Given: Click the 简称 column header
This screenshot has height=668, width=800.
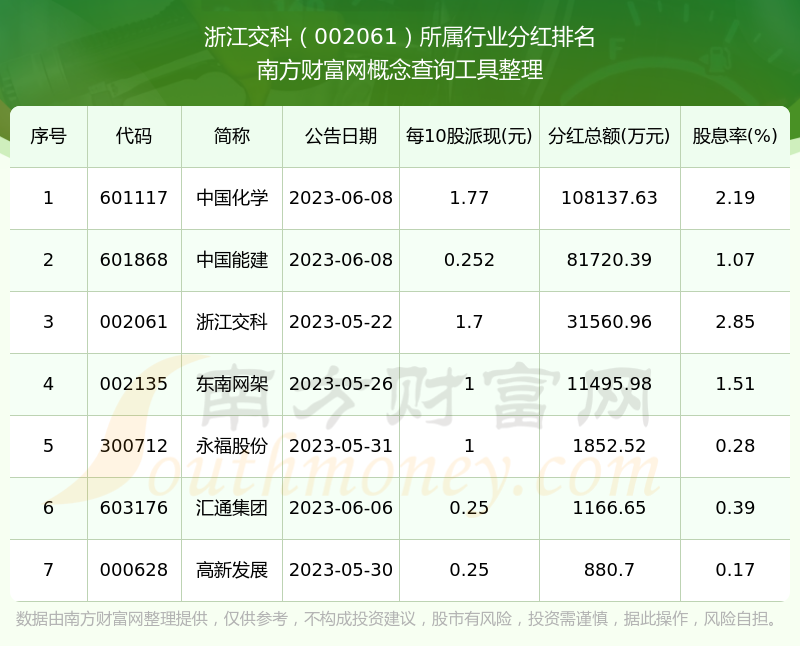Looking at the screenshot, I should click(232, 136).
